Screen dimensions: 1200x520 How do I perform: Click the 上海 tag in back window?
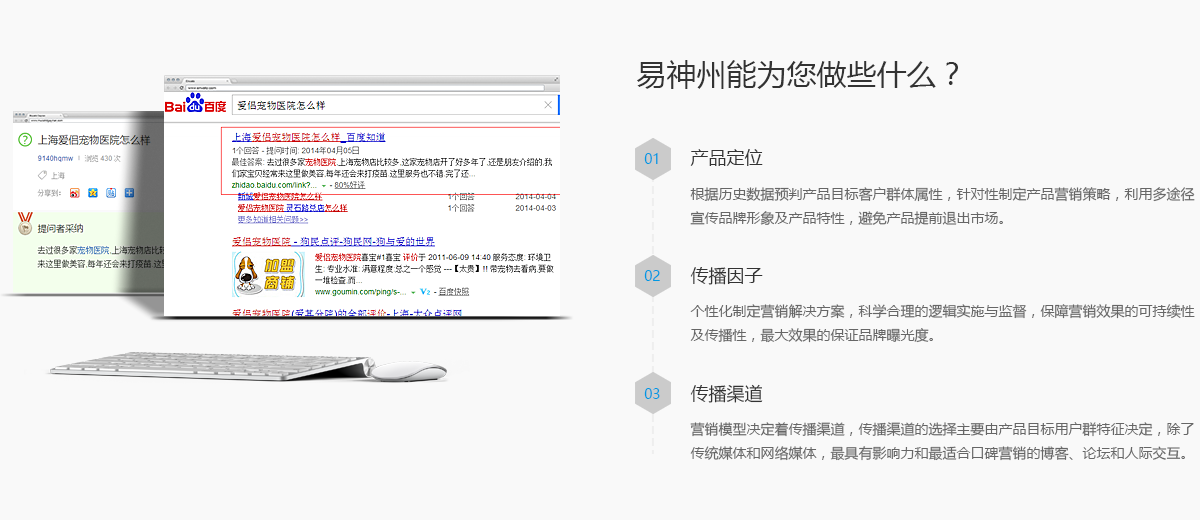click(x=58, y=175)
